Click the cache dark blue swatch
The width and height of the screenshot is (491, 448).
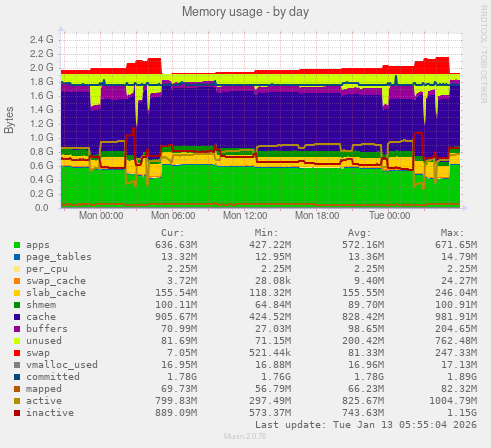click(x=17, y=317)
